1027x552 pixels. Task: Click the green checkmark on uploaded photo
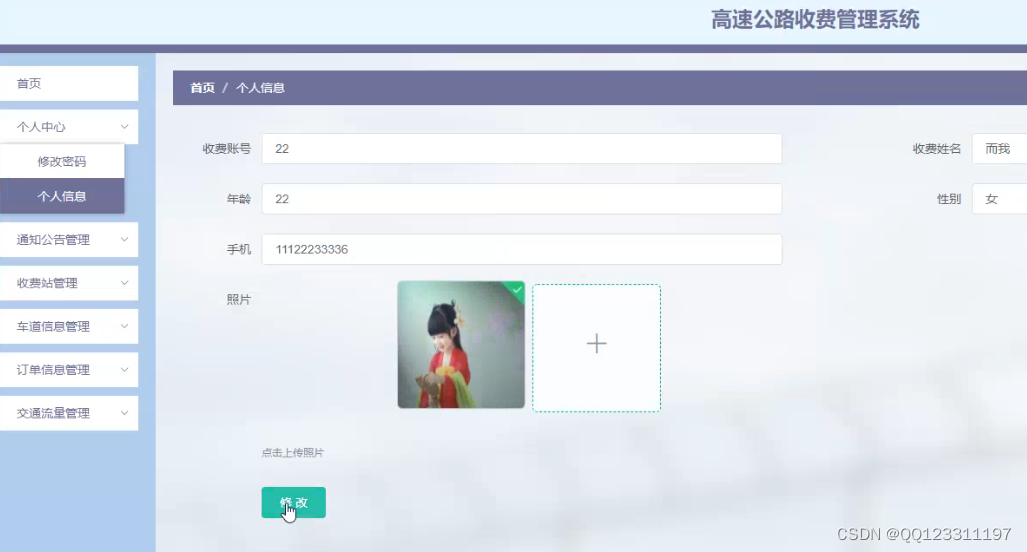tap(517, 289)
